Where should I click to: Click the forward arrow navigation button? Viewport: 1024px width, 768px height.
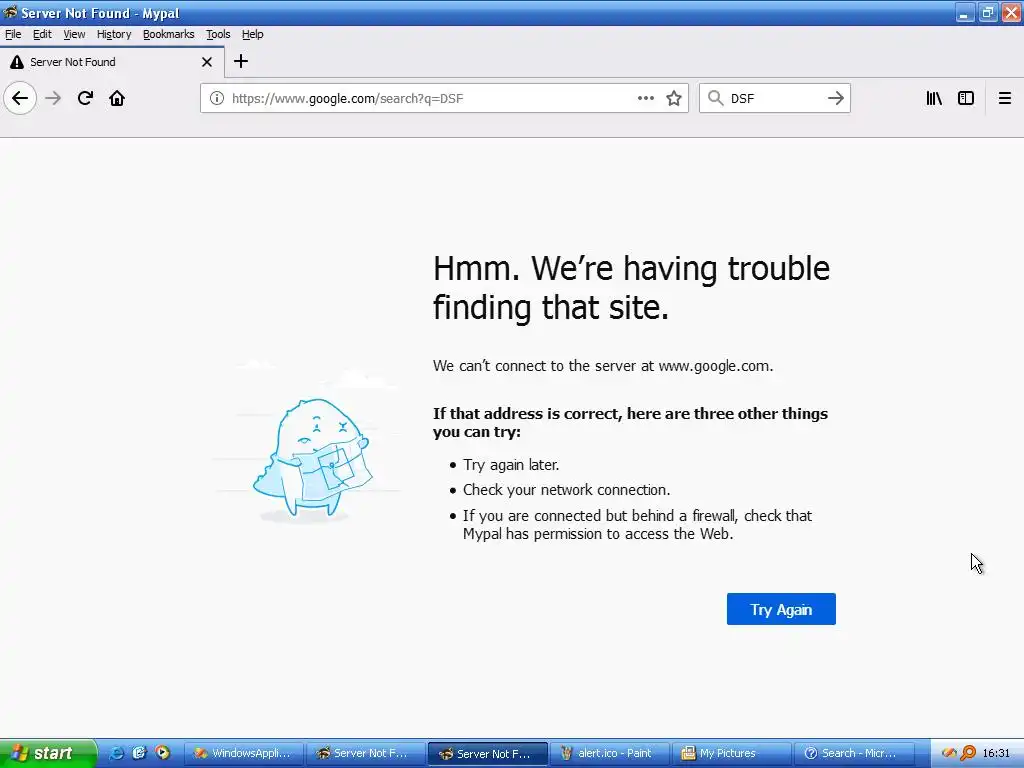(53, 98)
